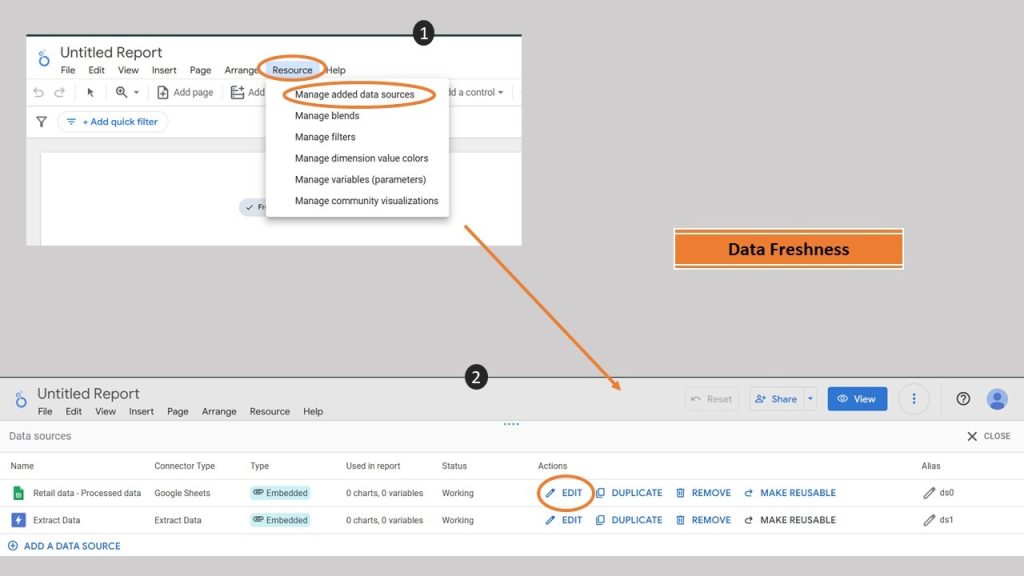1024x576 pixels.
Task: Click the Connector Type column header
Action: pos(184,466)
